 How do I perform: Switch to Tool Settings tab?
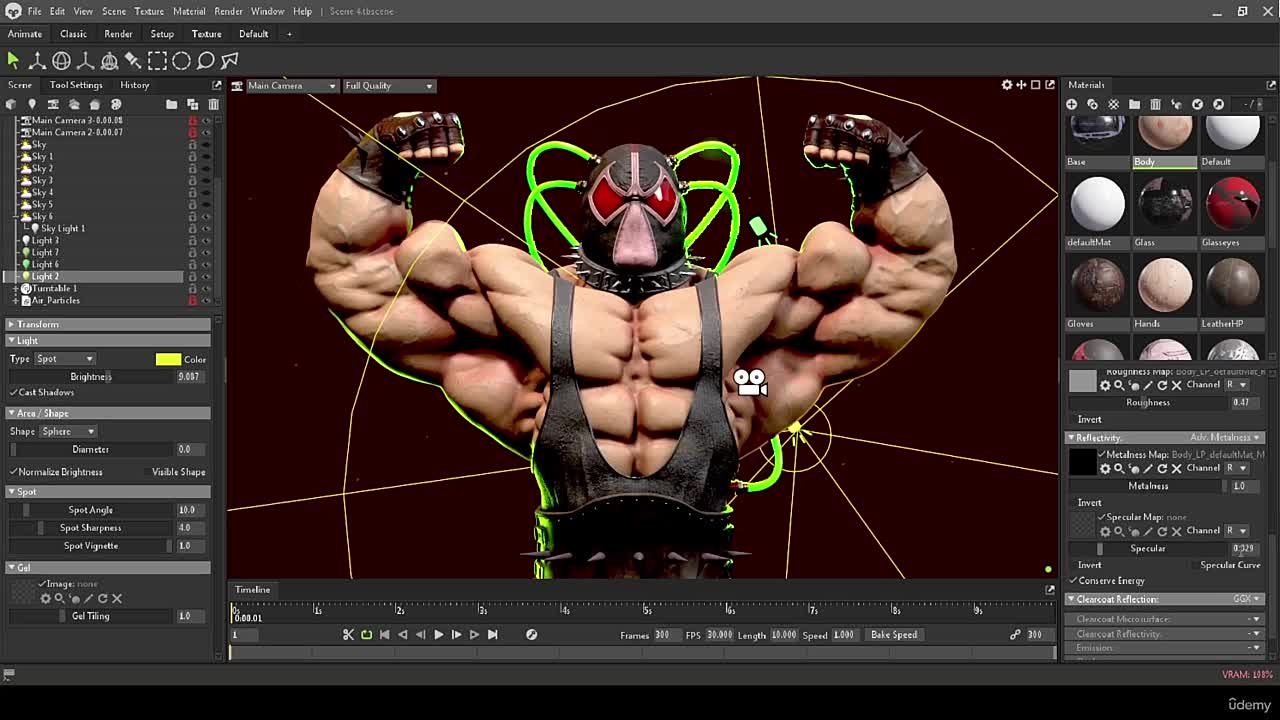(76, 85)
